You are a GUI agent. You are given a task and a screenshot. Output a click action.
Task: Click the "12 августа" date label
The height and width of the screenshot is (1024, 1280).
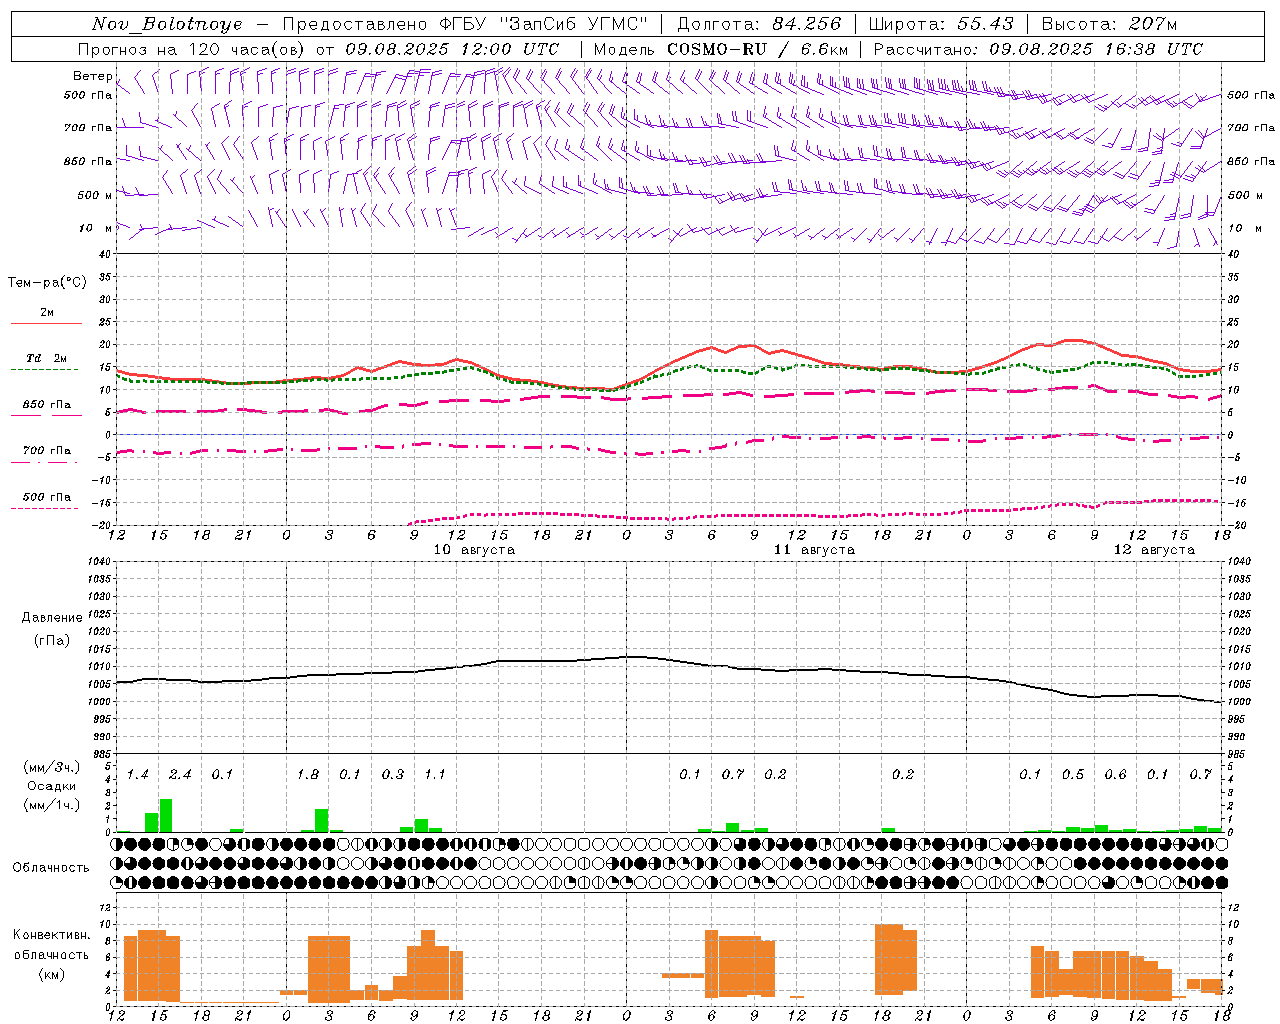tap(1154, 550)
